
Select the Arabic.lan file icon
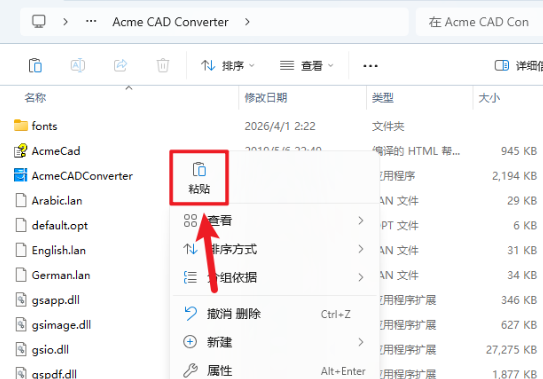coord(21,200)
